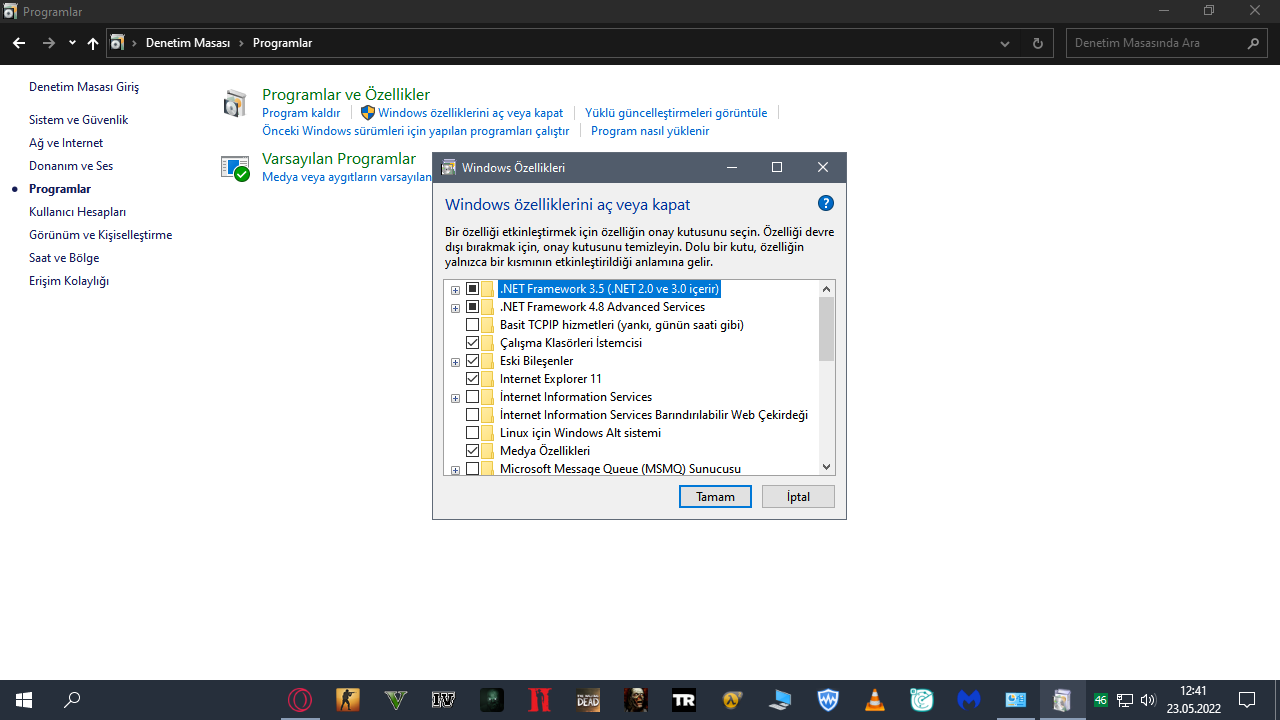Viewport: 1280px width, 720px height.
Task: Open Sistem ve Güvenlik category
Action: click(x=78, y=120)
